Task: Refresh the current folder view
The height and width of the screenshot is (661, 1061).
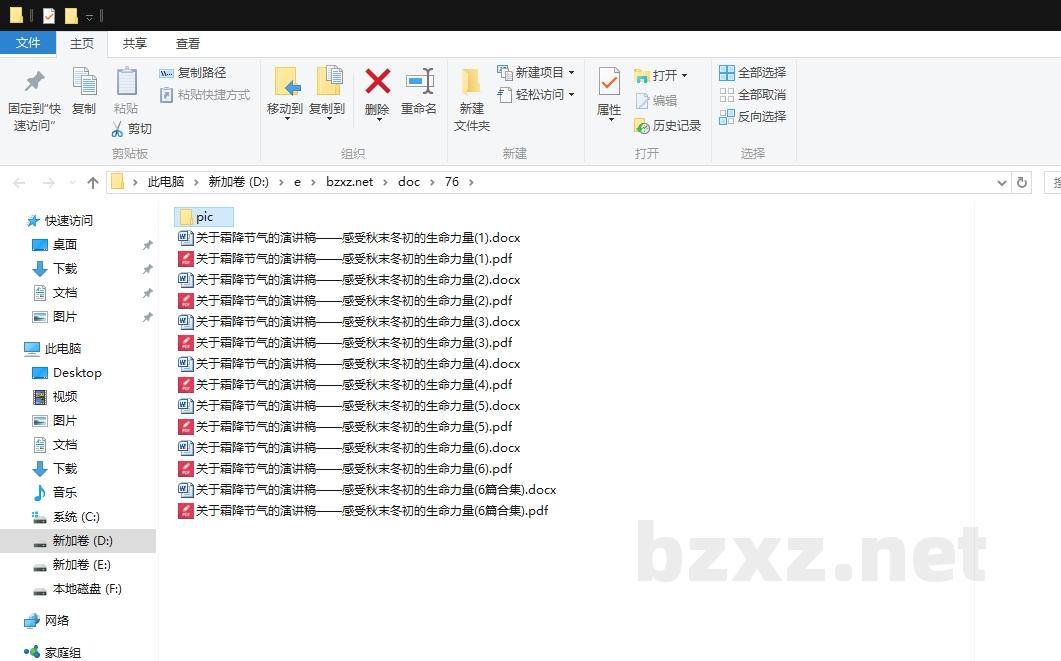Action: [x=1021, y=182]
